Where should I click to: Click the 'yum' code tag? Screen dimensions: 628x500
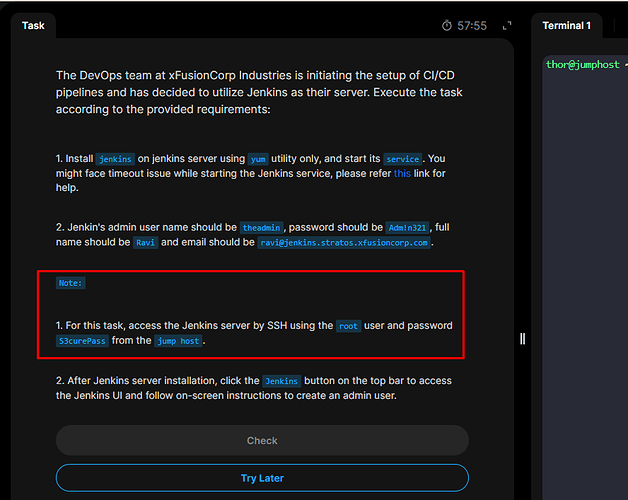tap(258, 159)
